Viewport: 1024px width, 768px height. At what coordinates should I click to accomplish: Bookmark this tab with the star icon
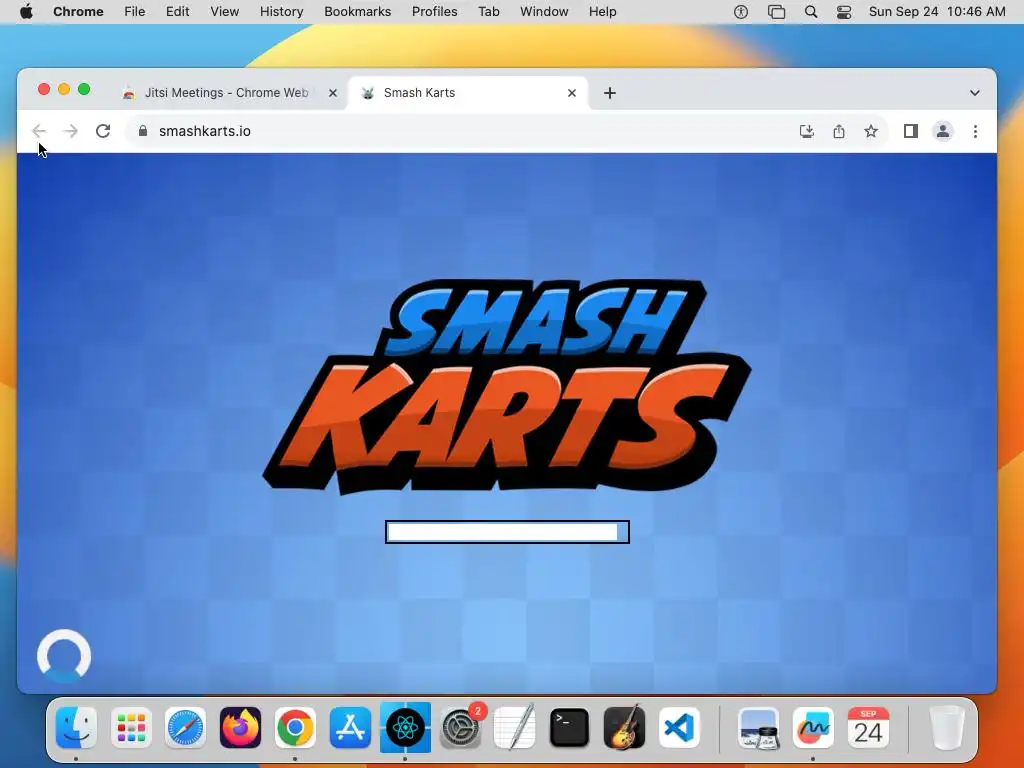(x=871, y=131)
